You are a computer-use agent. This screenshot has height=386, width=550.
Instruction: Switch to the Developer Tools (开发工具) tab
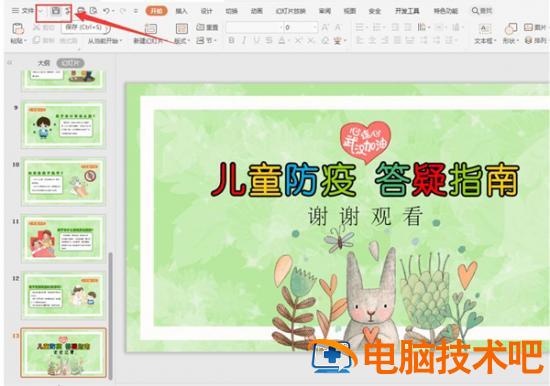(407, 11)
